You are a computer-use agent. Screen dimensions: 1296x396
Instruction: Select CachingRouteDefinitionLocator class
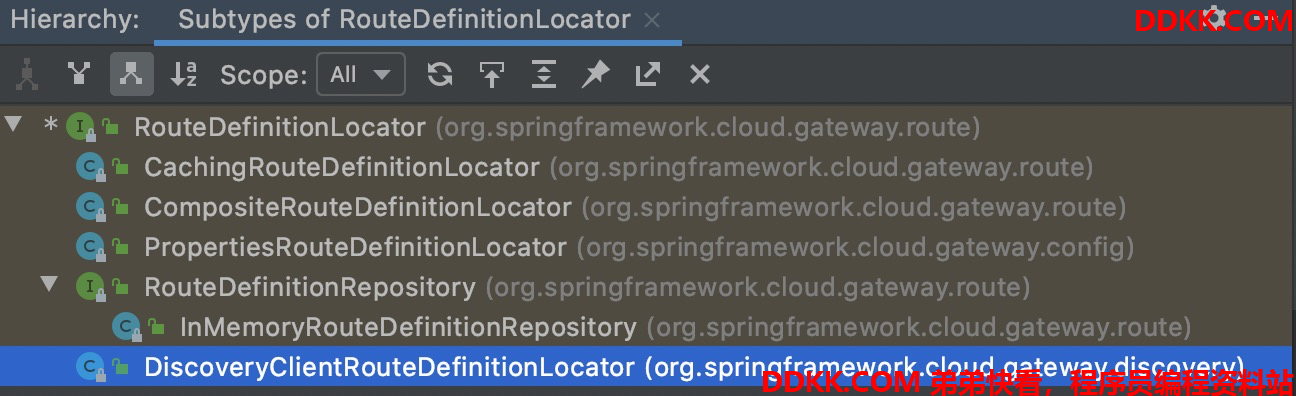(342, 167)
